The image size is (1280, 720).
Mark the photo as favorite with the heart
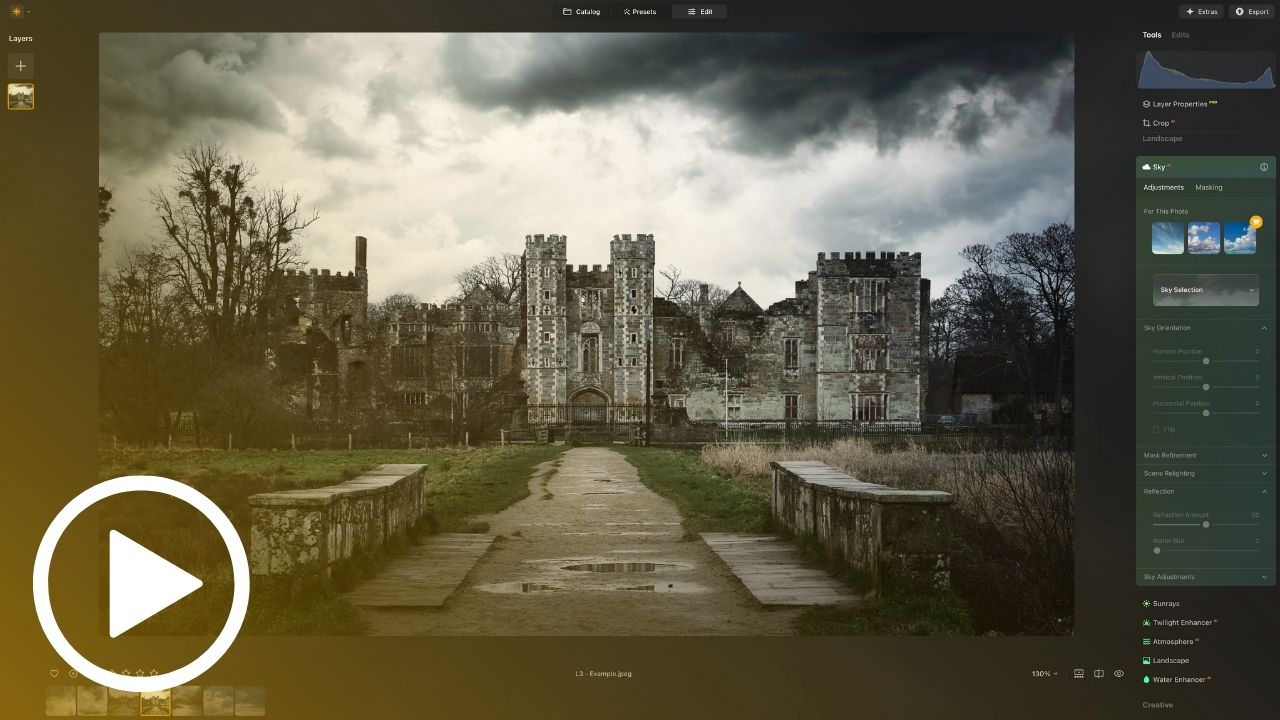pos(54,674)
